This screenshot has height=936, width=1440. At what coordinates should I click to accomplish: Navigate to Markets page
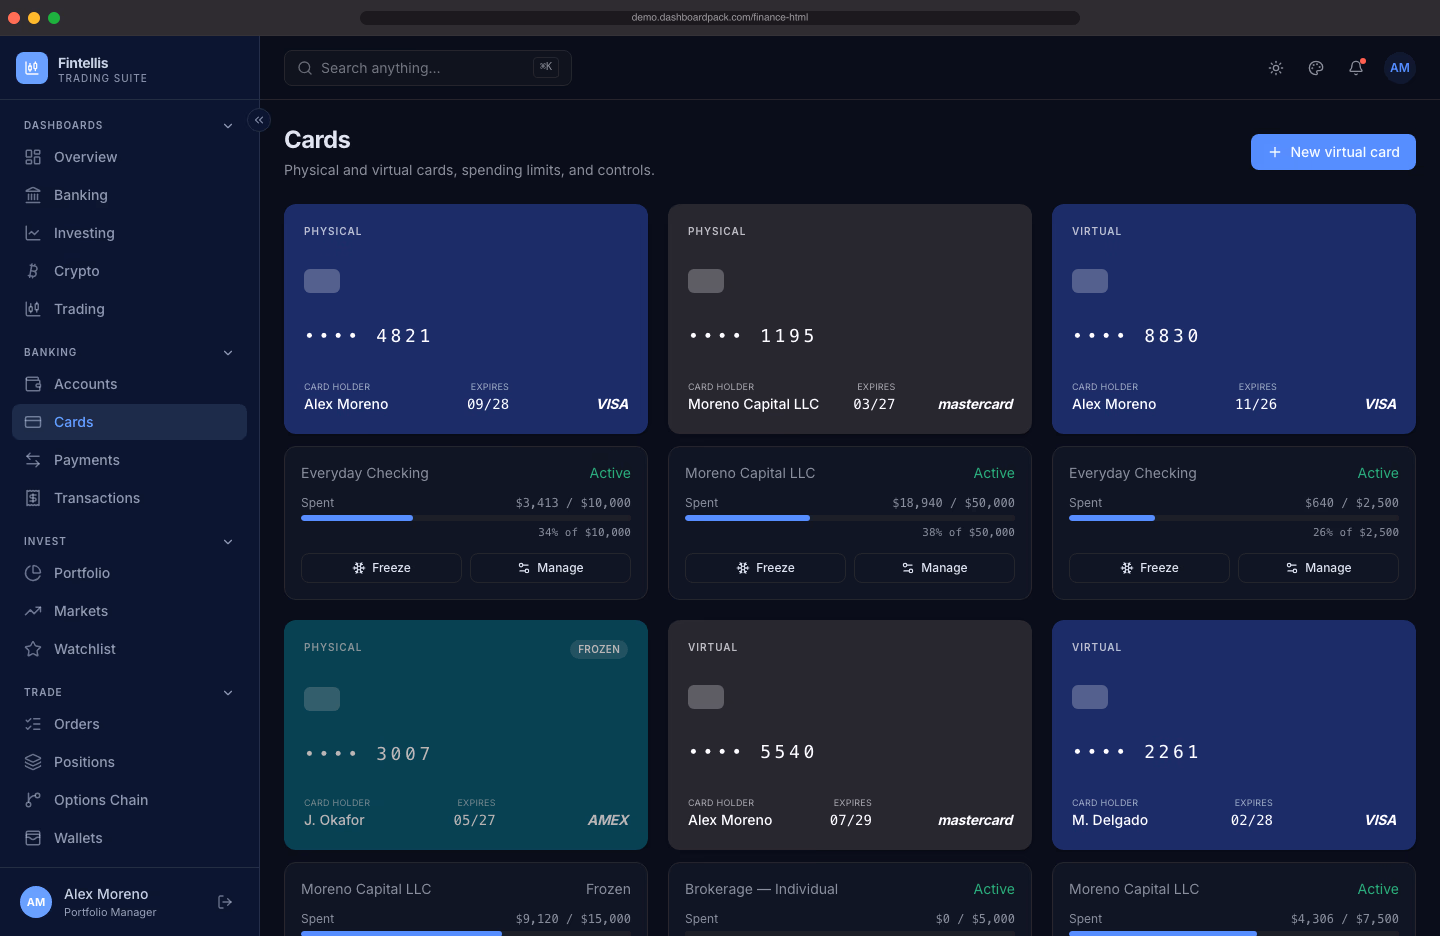[129, 611]
